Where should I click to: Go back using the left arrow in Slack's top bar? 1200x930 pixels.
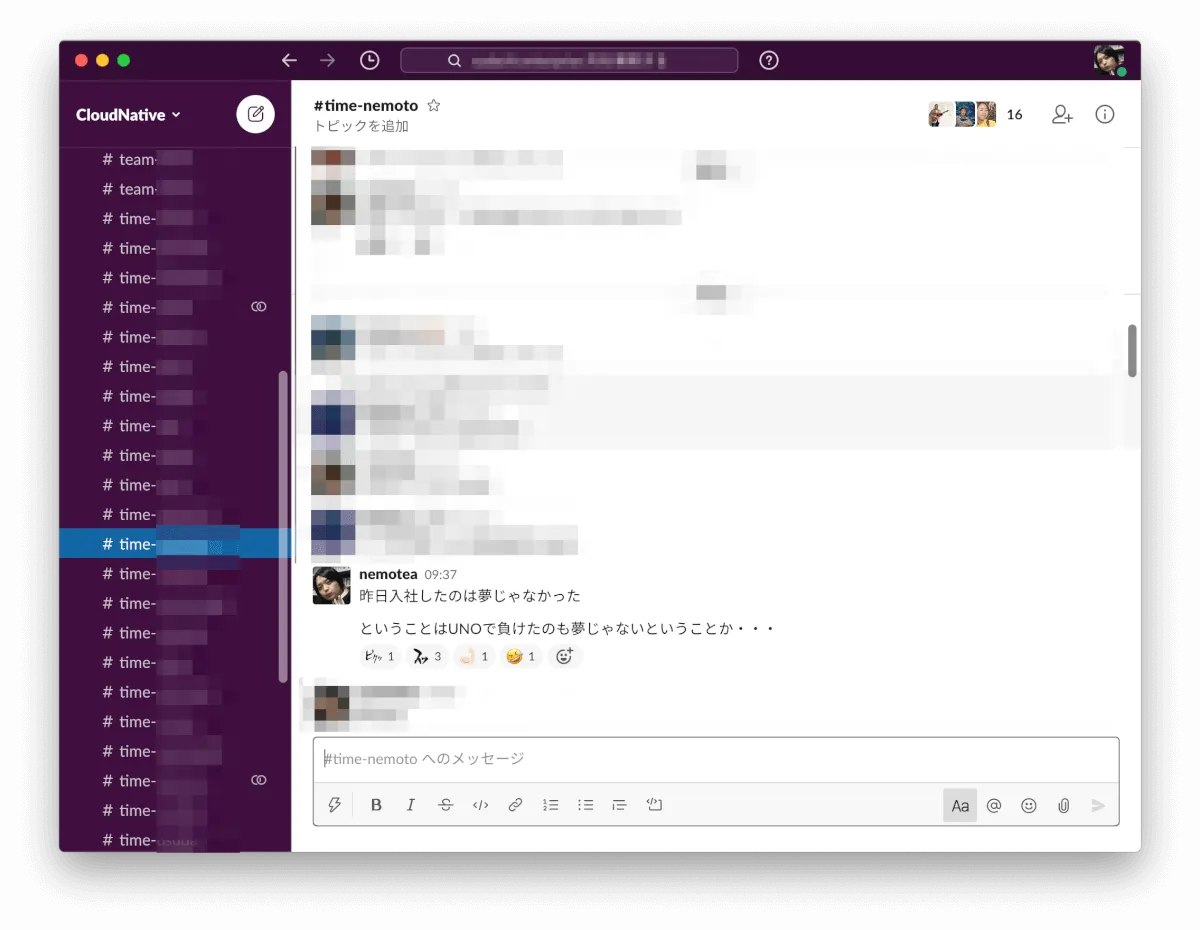click(x=289, y=60)
